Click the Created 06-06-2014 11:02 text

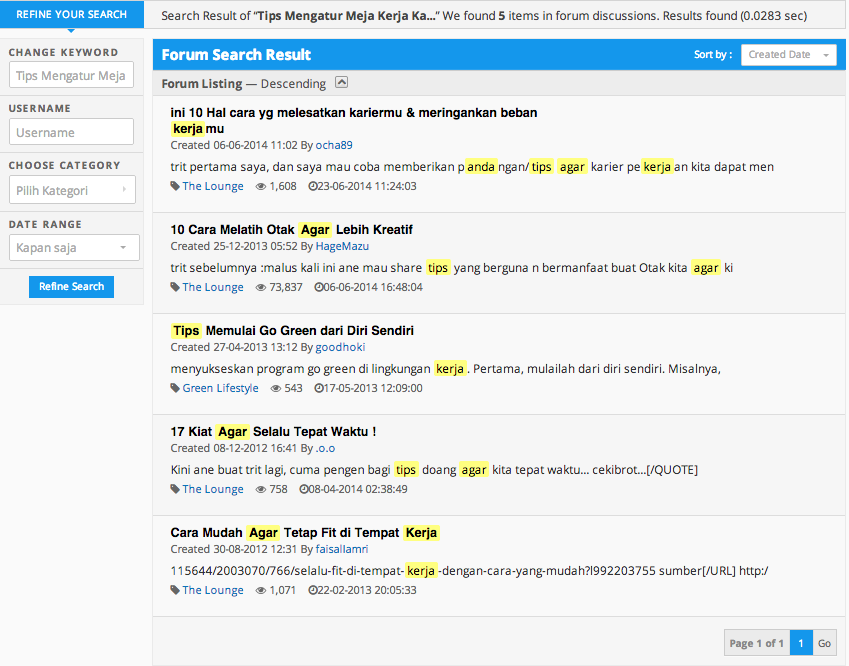(x=234, y=145)
